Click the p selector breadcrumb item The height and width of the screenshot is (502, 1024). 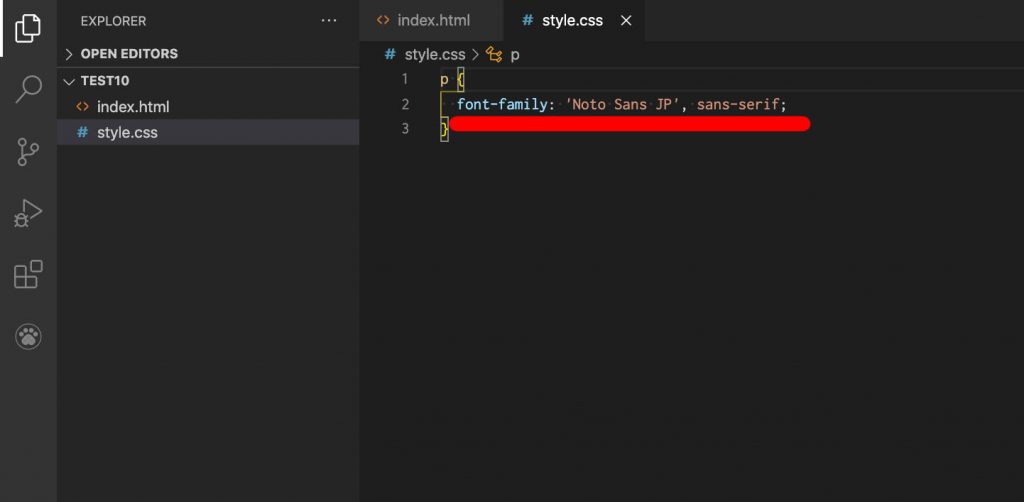(515, 55)
